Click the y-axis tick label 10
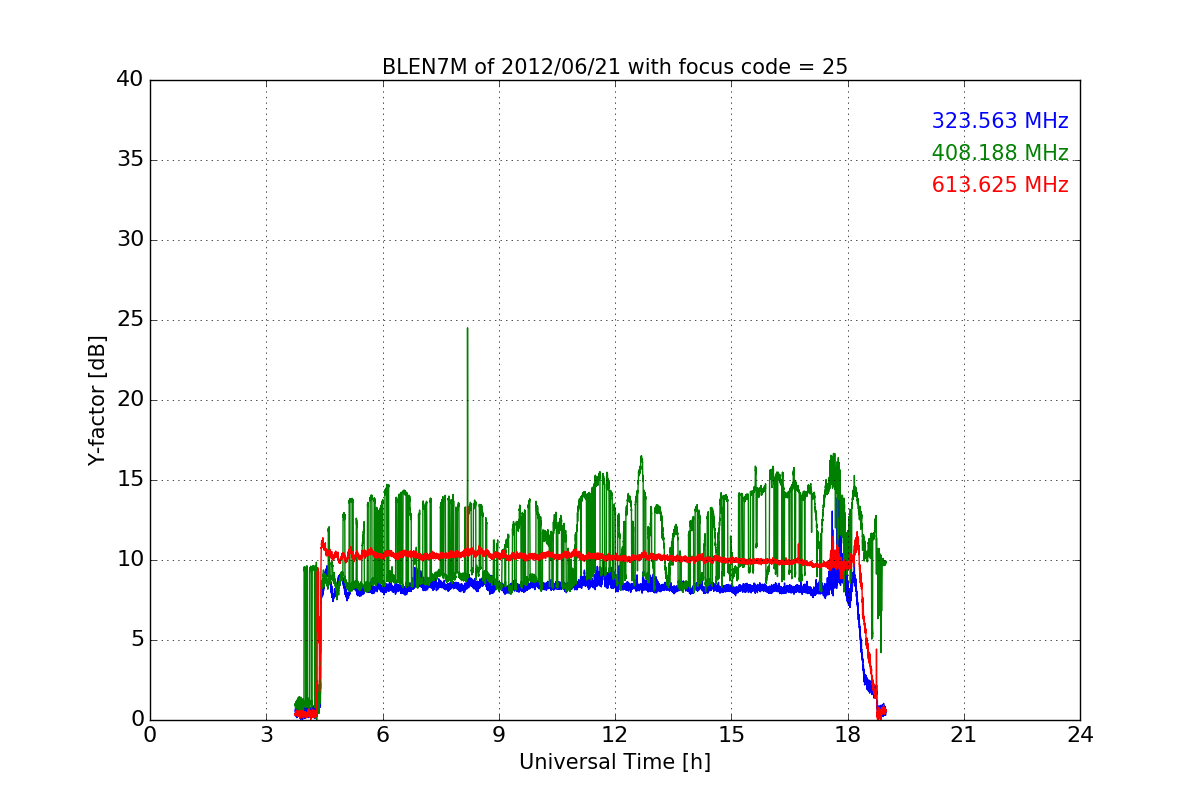The width and height of the screenshot is (1200, 800). [x=129, y=560]
